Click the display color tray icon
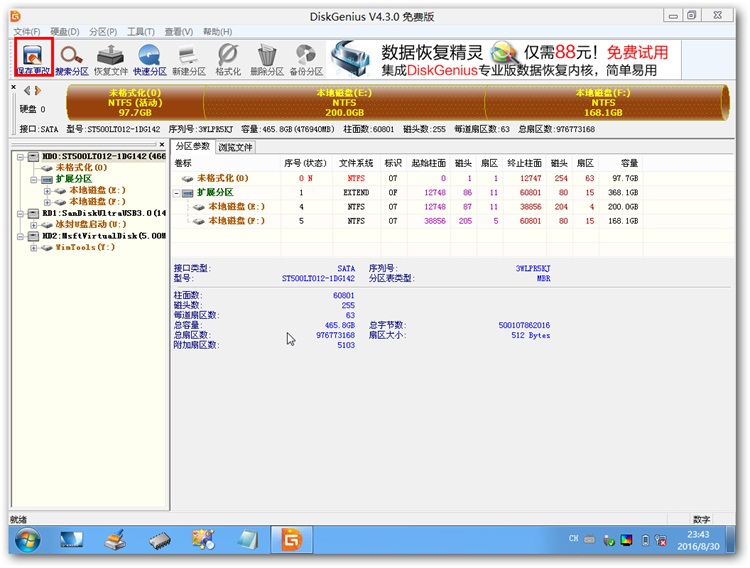 point(626,540)
